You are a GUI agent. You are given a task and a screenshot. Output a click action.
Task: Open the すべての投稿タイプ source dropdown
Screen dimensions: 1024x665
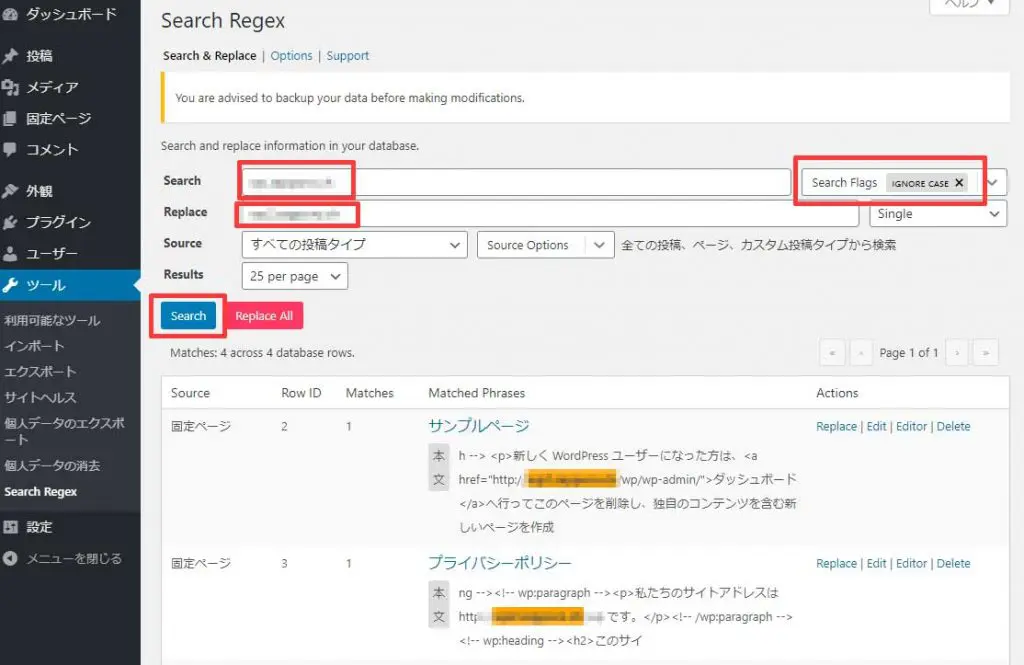point(355,245)
